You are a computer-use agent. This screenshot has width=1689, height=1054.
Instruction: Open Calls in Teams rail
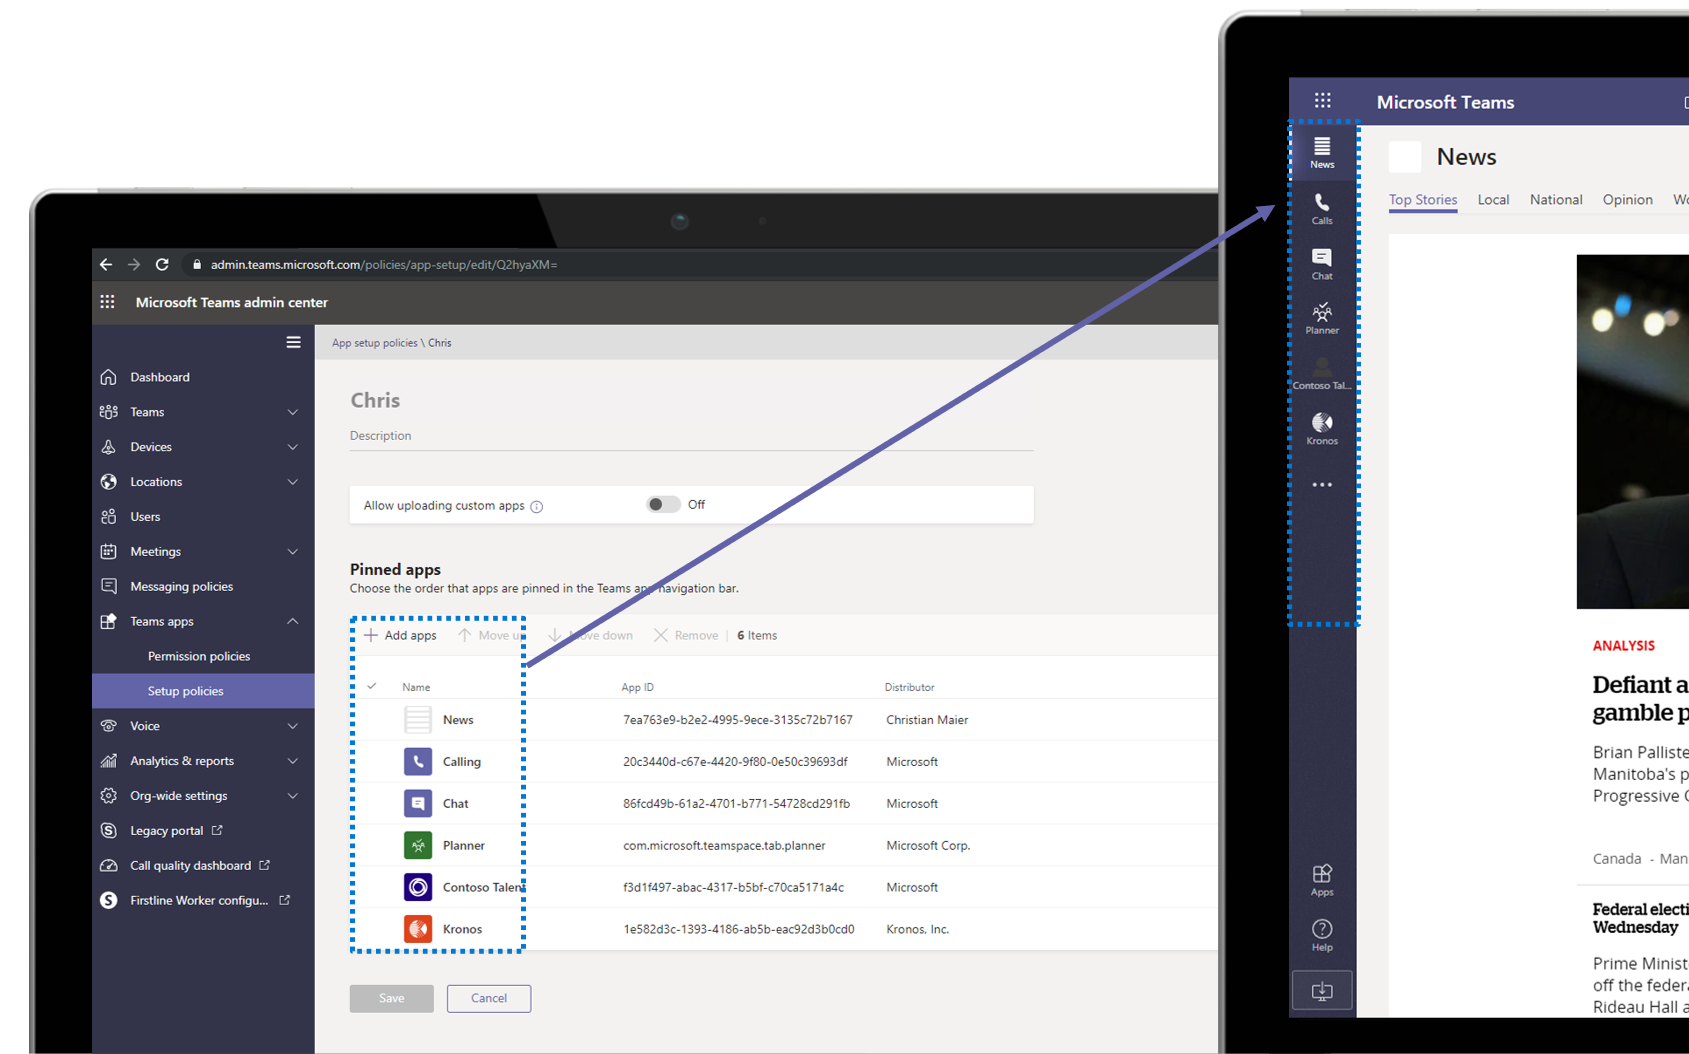1322,208
